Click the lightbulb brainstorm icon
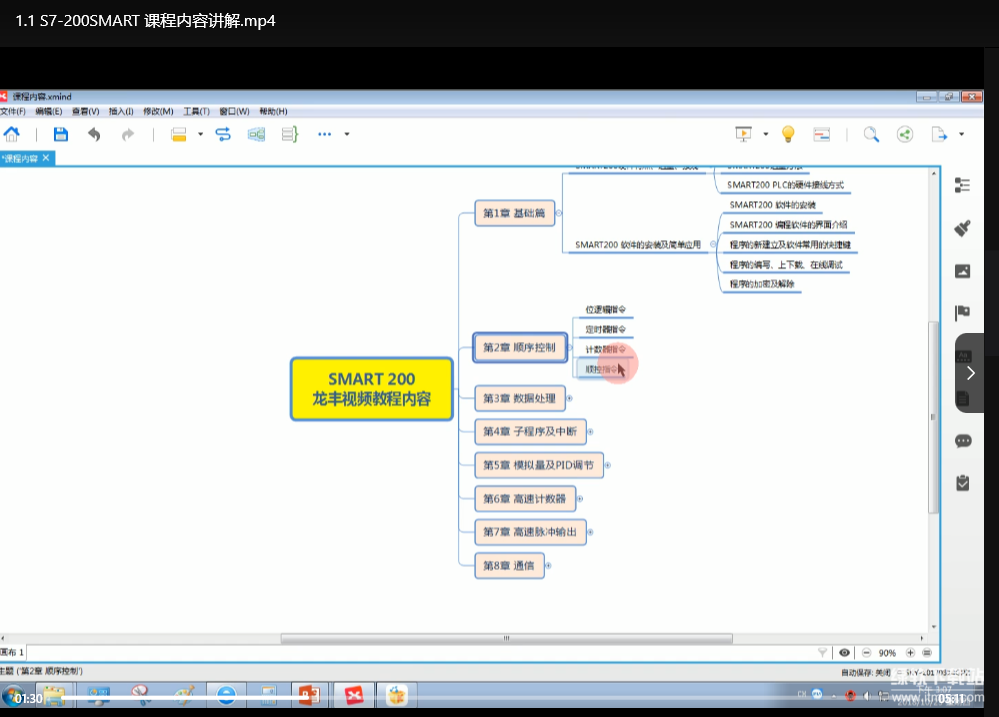 (x=787, y=134)
